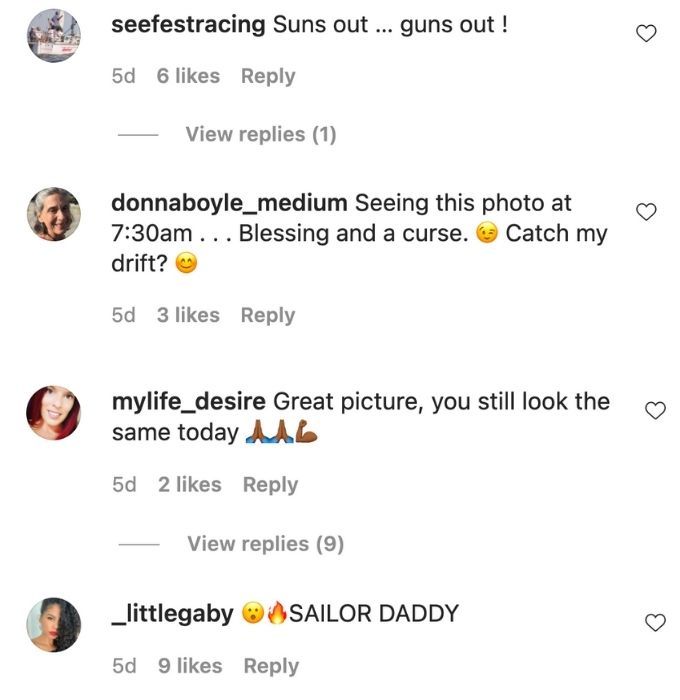The width and height of the screenshot is (680, 700).
Task: Expand View replies (9) under mylife_desire
Action: [x=266, y=544]
